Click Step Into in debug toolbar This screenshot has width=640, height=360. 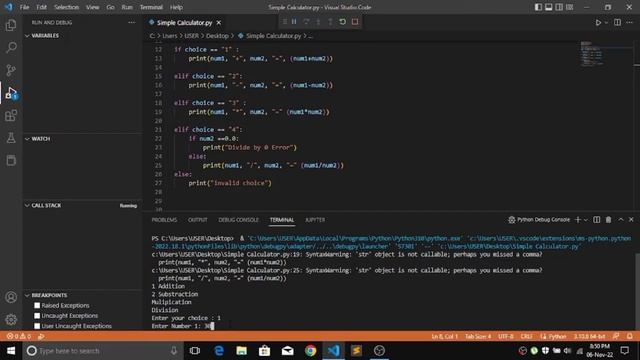pos(318,22)
